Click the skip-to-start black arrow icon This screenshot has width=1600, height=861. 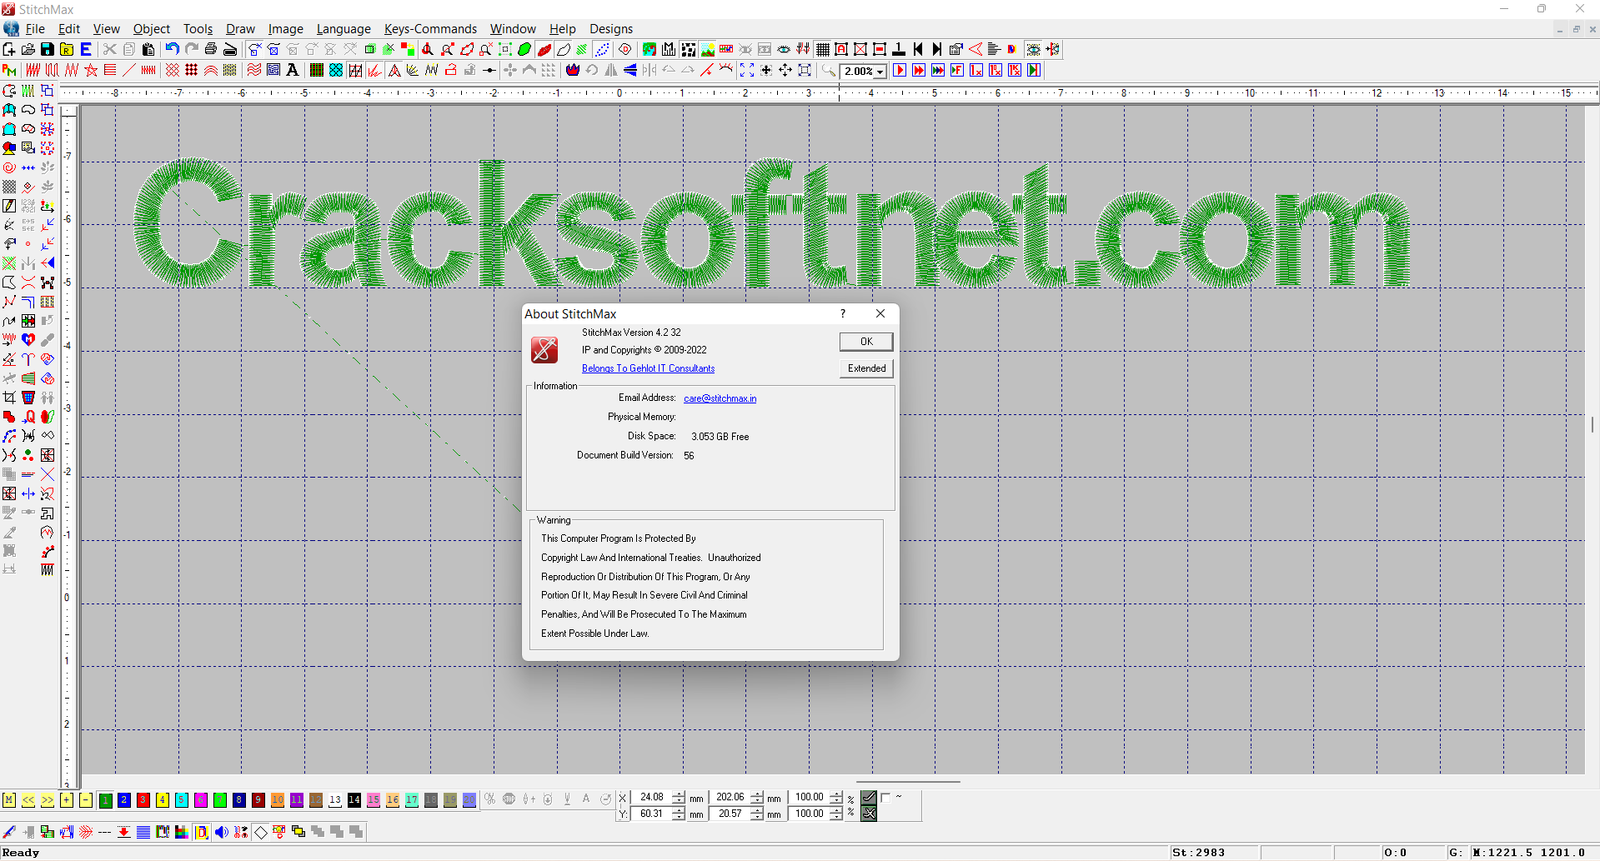[918, 49]
